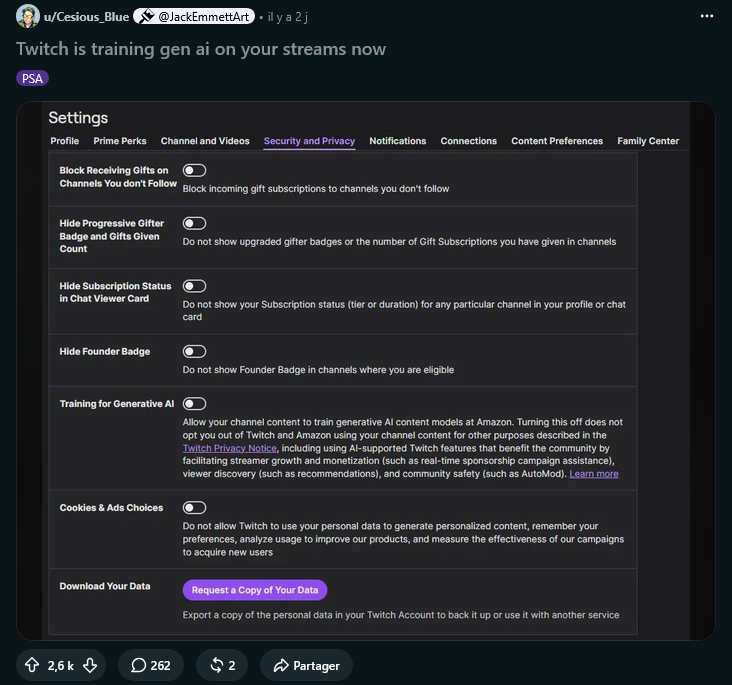Click Request a Copy of Your Data
The width and height of the screenshot is (732, 685).
(255, 590)
